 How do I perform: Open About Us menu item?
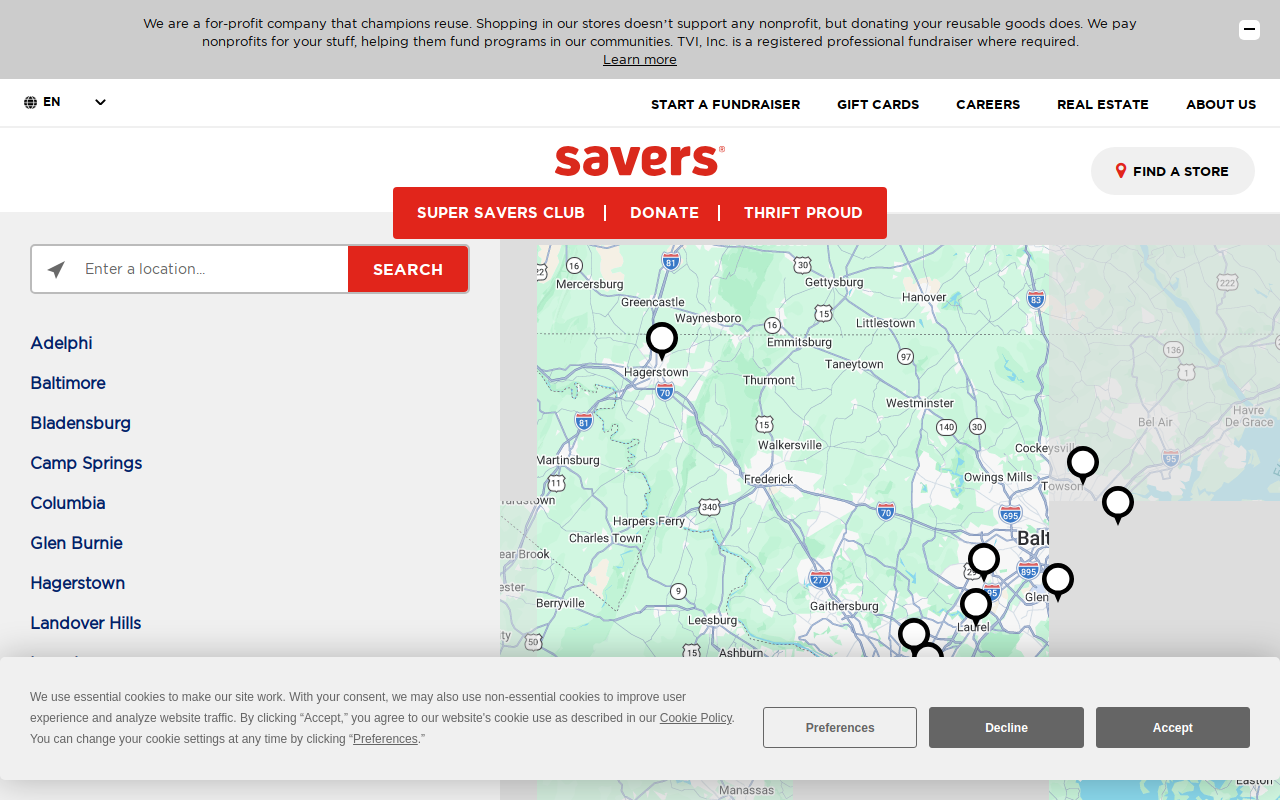click(x=1221, y=104)
